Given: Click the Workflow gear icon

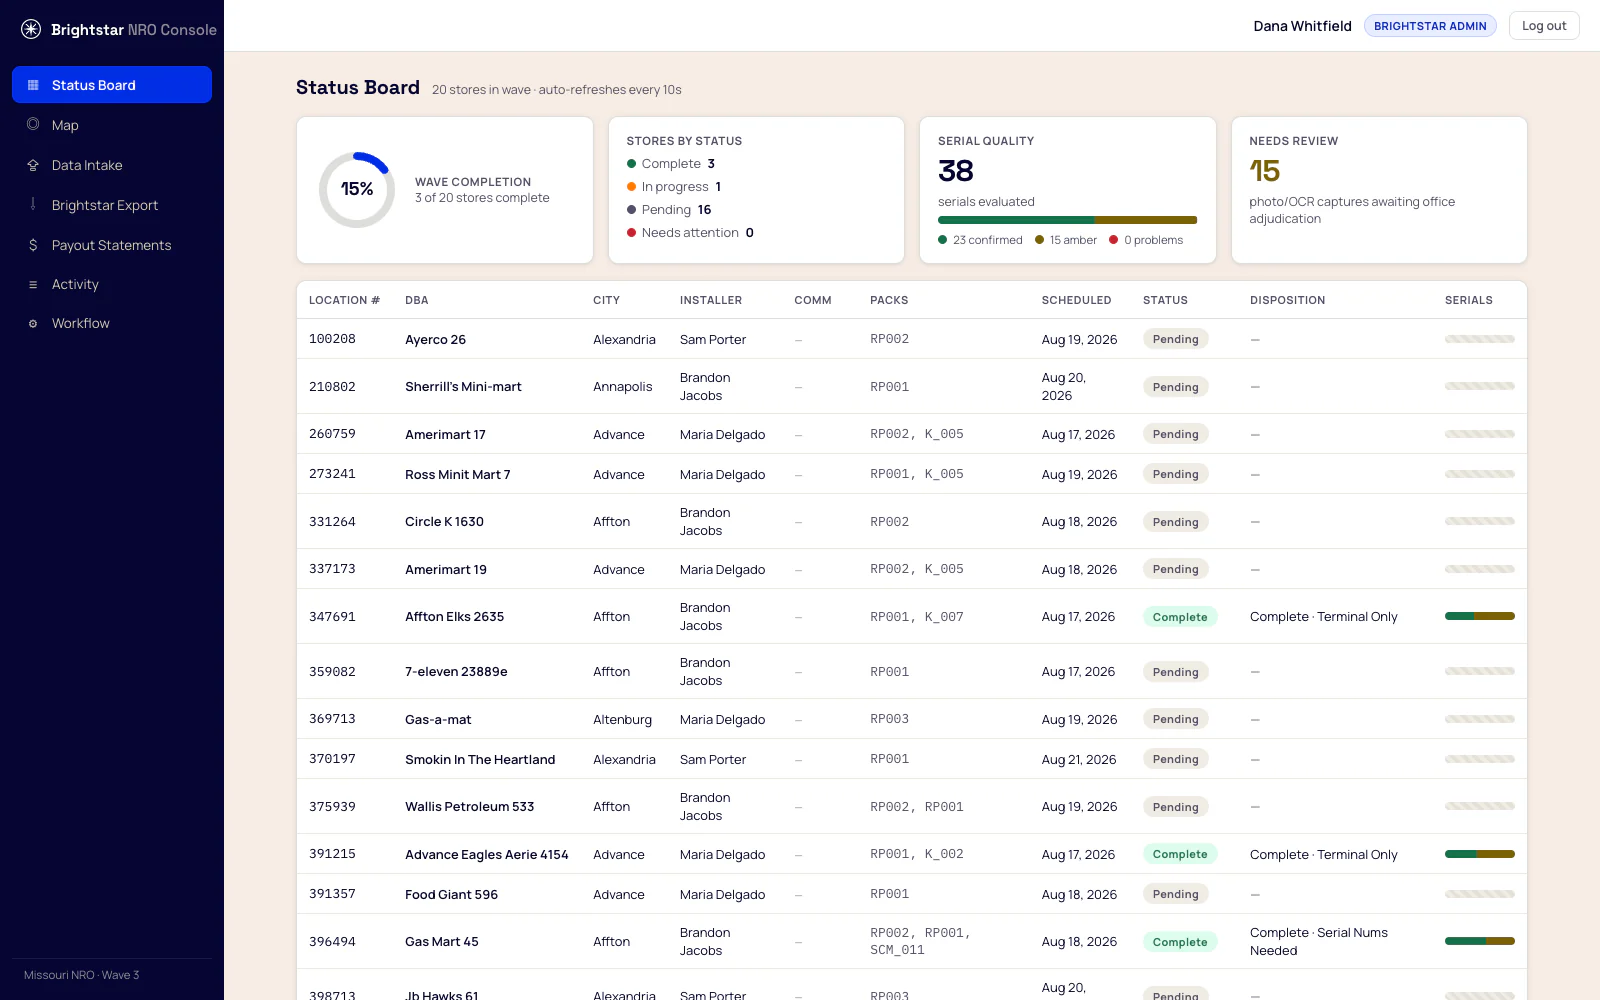Looking at the screenshot, I should (x=33, y=324).
